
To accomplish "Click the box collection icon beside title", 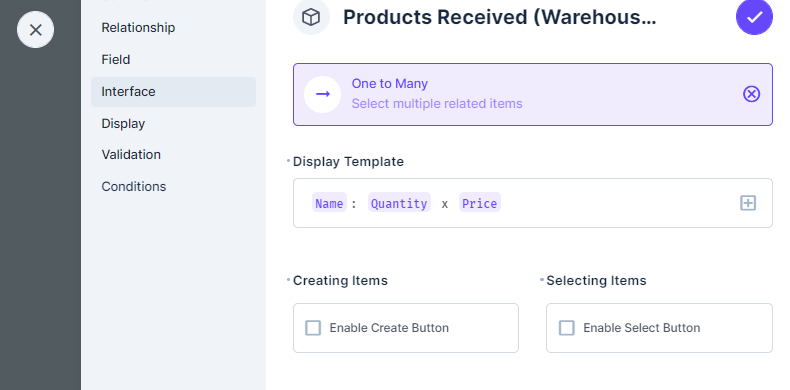I will (311, 17).
